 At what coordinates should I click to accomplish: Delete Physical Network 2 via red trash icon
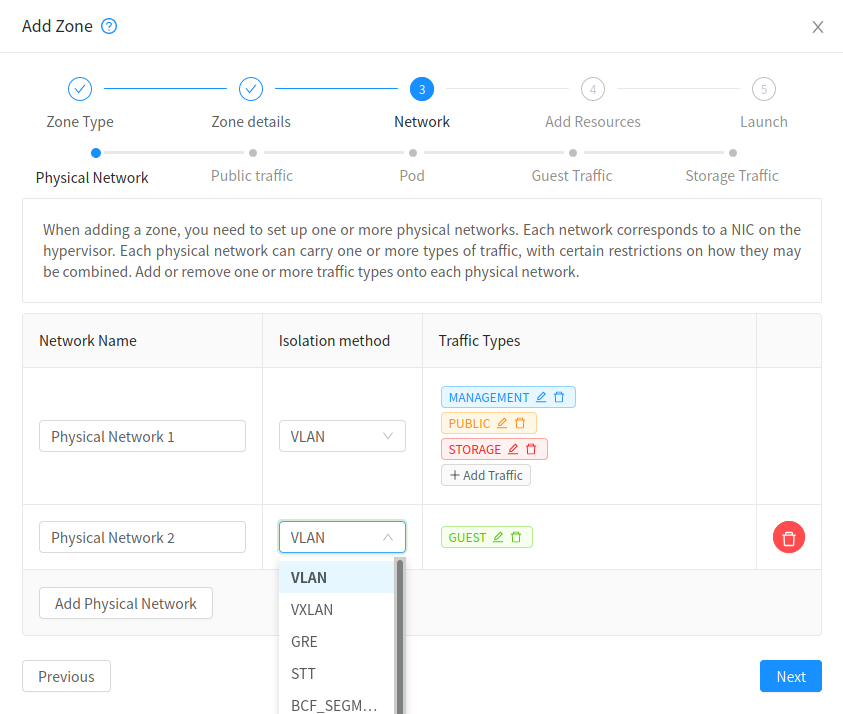(x=788, y=537)
